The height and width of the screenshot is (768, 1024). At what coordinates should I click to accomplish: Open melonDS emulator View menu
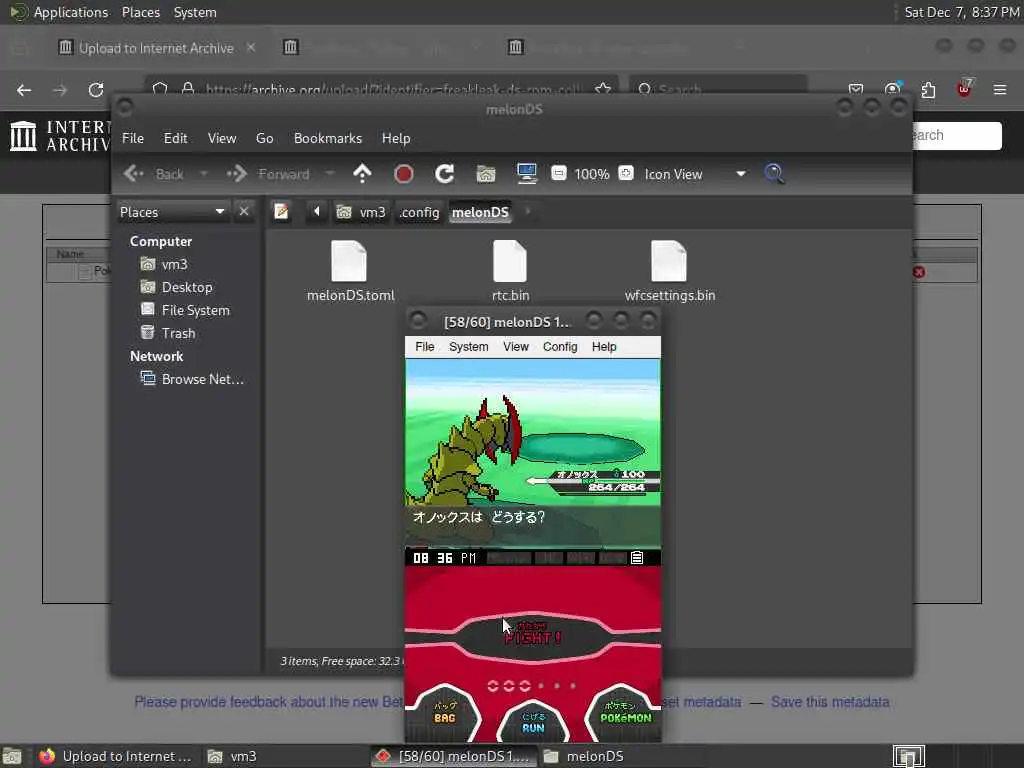click(x=516, y=347)
